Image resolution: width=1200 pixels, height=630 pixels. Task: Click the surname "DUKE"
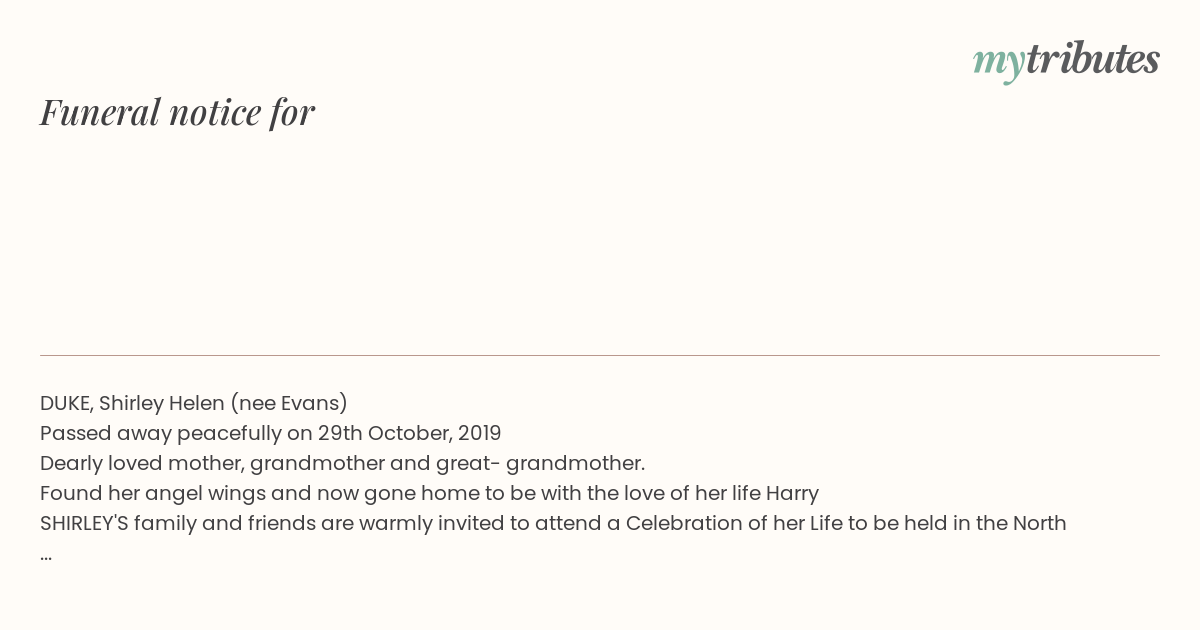point(66,403)
